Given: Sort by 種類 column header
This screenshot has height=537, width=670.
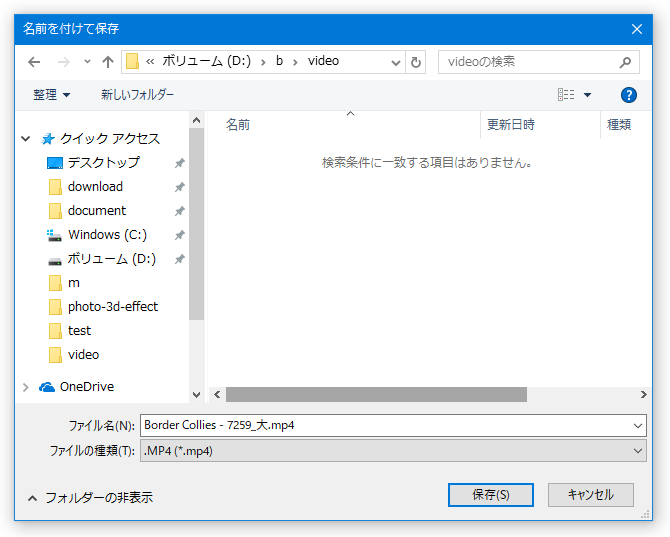Looking at the screenshot, I should pyautogui.click(x=619, y=125).
